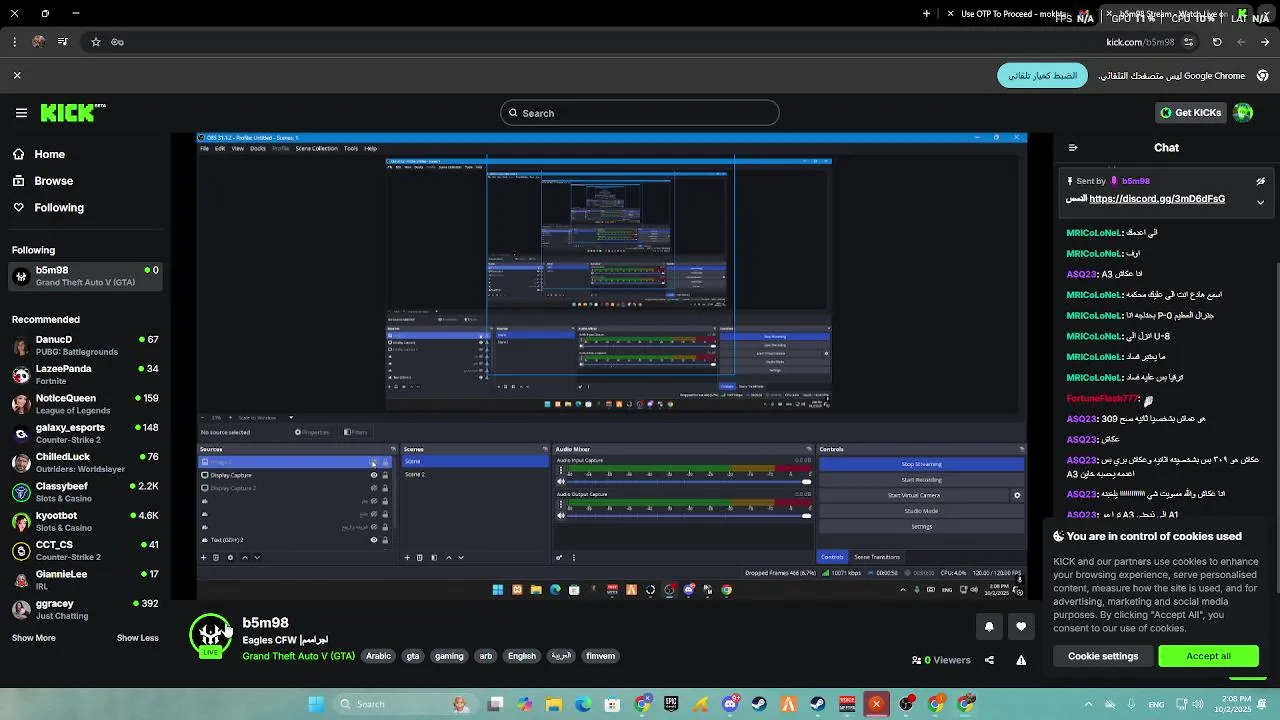Image resolution: width=1280 pixels, height=720 pixels.
Task: Open Cookie settings
Action: (x=1103, y=656)
